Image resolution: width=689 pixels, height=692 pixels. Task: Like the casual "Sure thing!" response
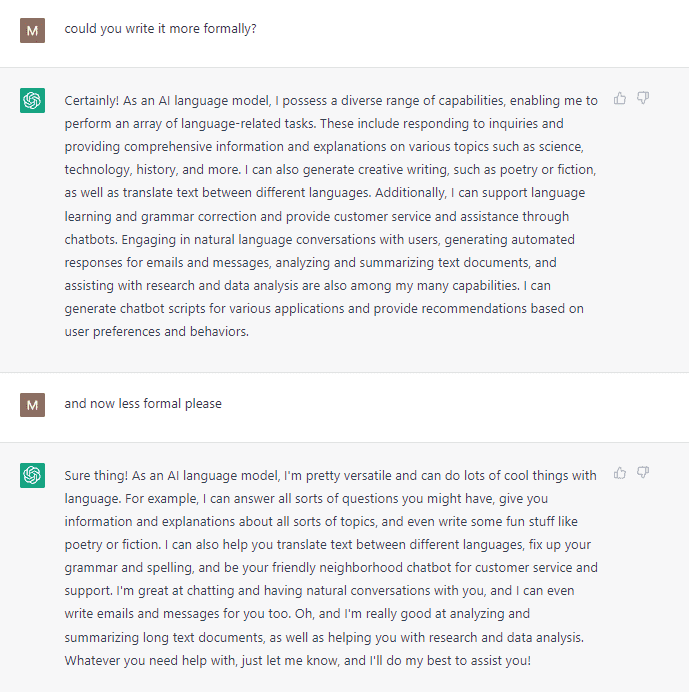coord(620,472)
